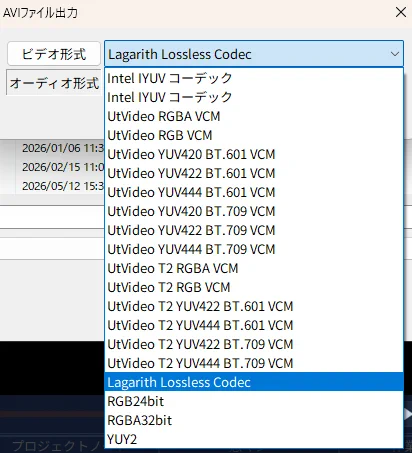Select the second Intel IYUV コーデック entry
The image size is (412, 453).
254,97
